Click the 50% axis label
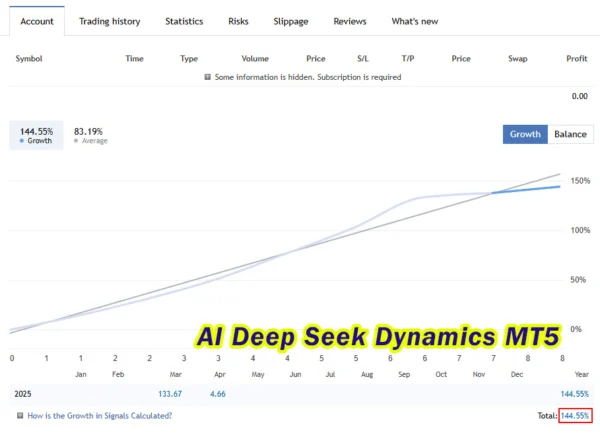The height and width of the screenshot is (435, 600). click(x=578, y=280)
